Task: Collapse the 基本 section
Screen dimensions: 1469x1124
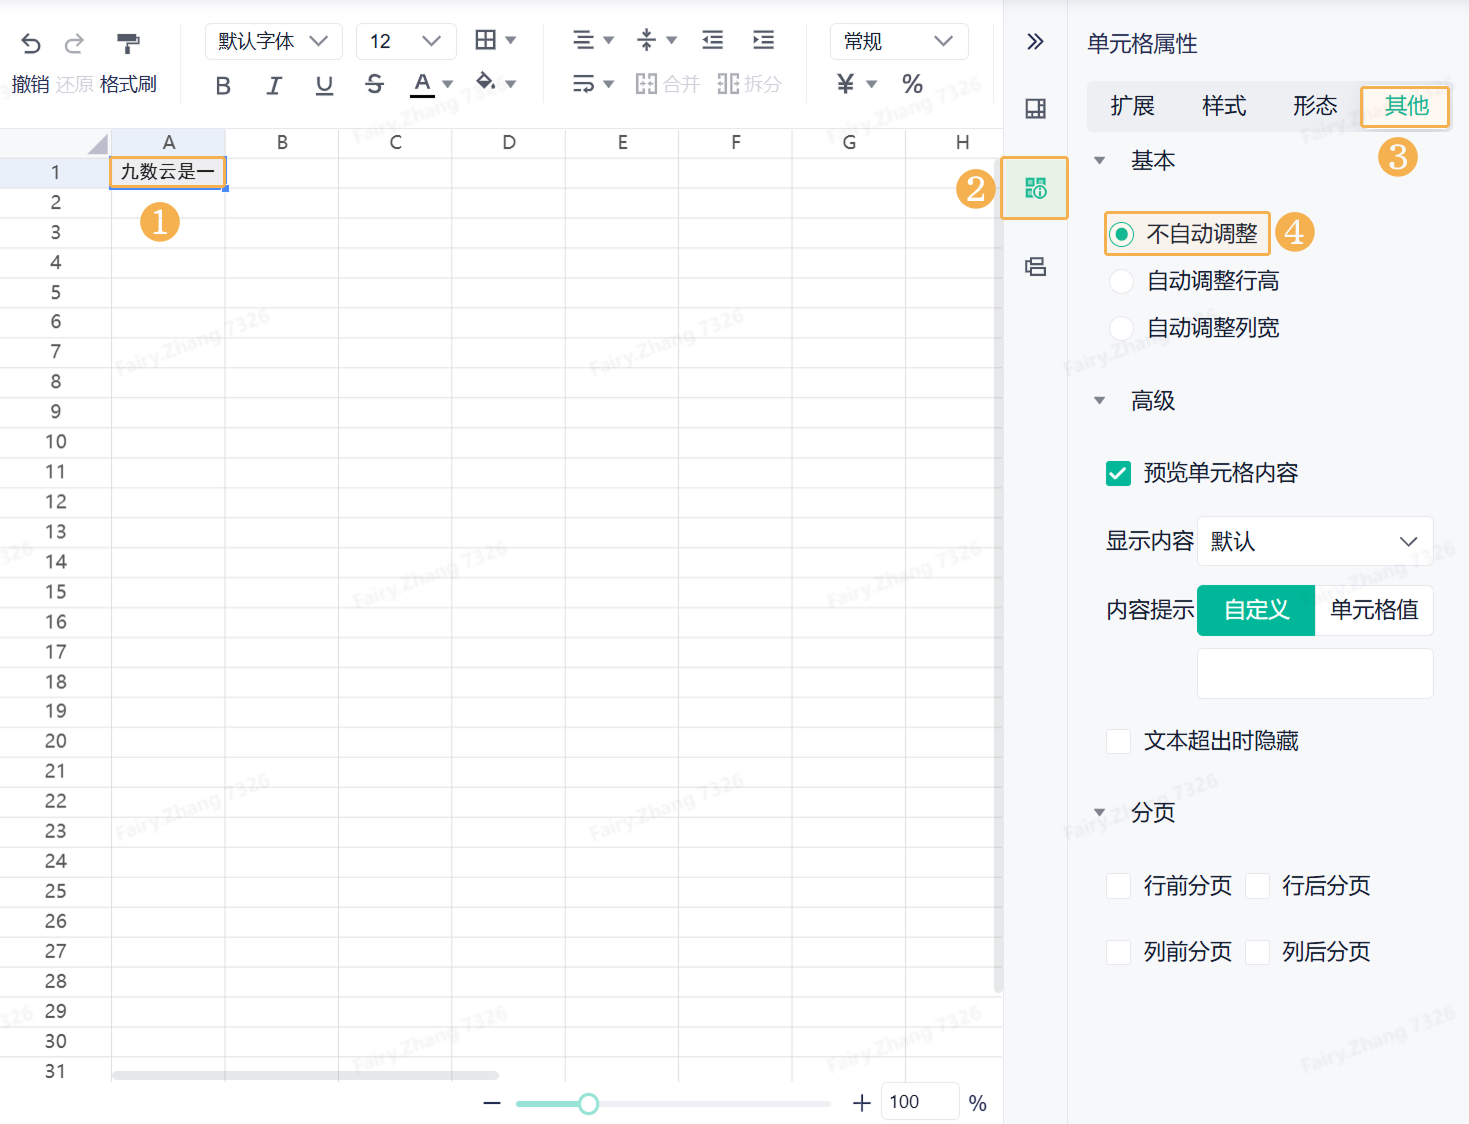Action: [x=1100, y=160]
